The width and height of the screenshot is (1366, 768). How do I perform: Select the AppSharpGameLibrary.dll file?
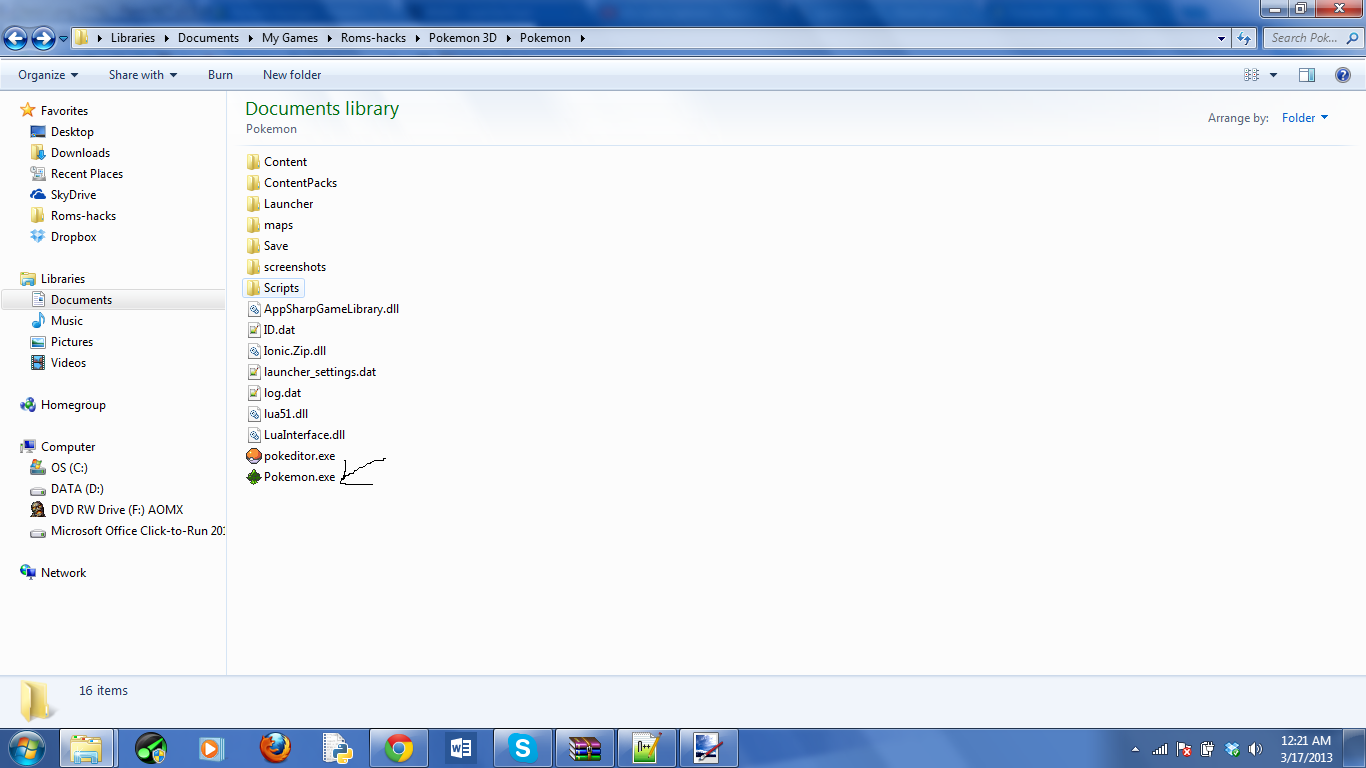tap(323, 309)
